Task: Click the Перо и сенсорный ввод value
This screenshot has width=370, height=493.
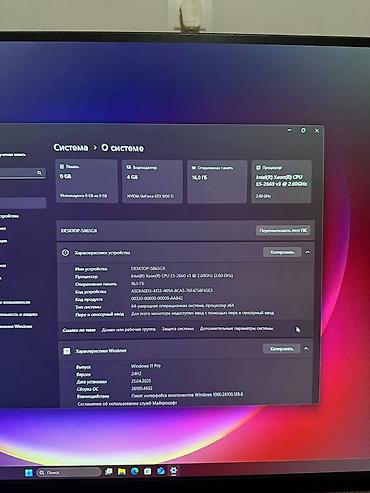Action: click(203, 313)
